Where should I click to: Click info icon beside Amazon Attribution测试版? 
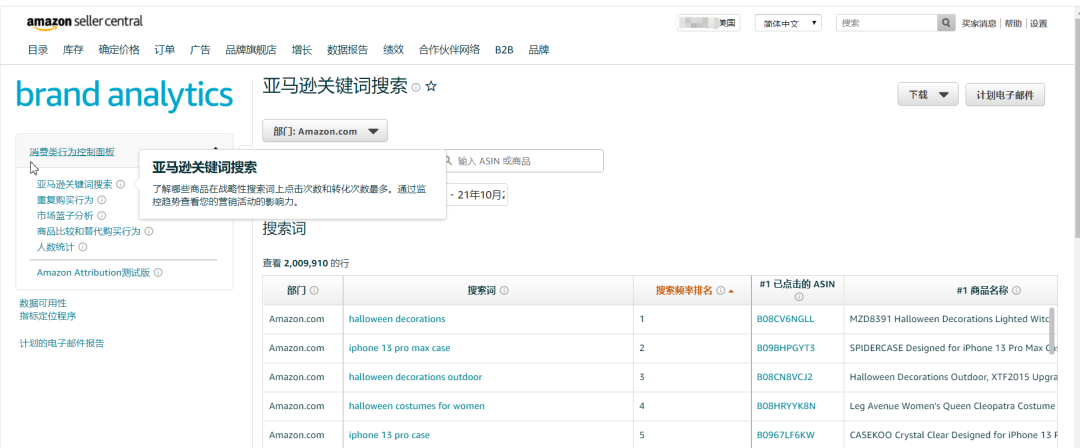[158, 273]
